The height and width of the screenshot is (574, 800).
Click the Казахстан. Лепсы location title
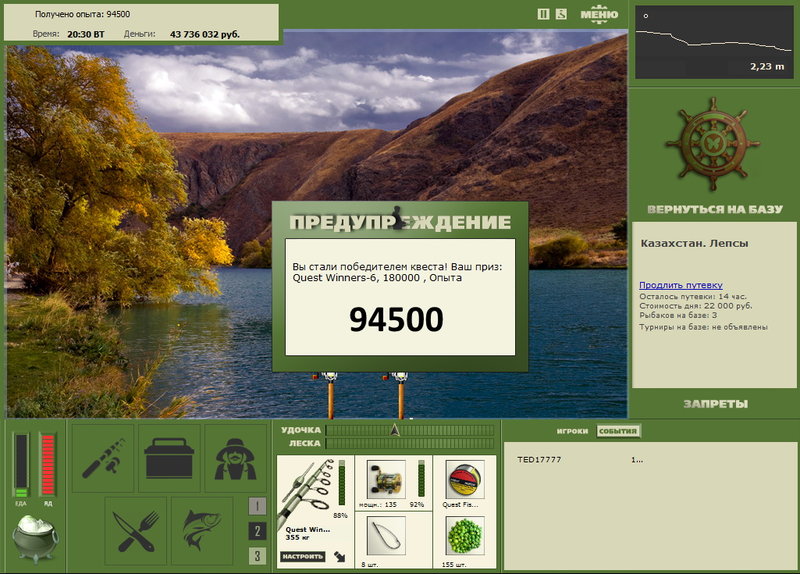point(694,243)
